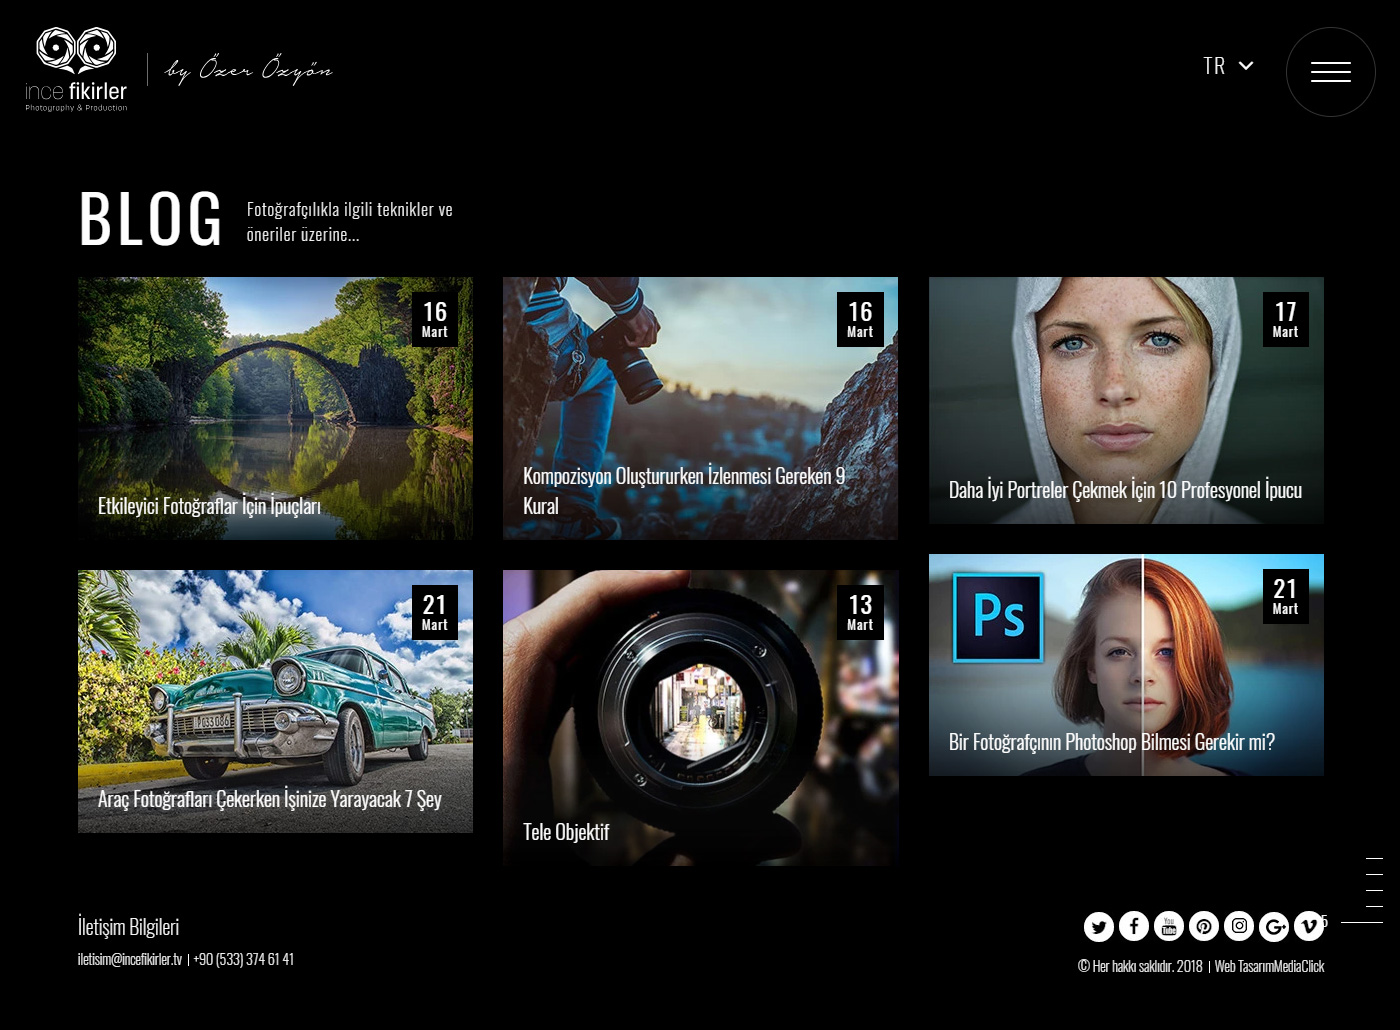Open the 'Araç Fotoğrafları Çekerken' blog post

tap(275, 701)
